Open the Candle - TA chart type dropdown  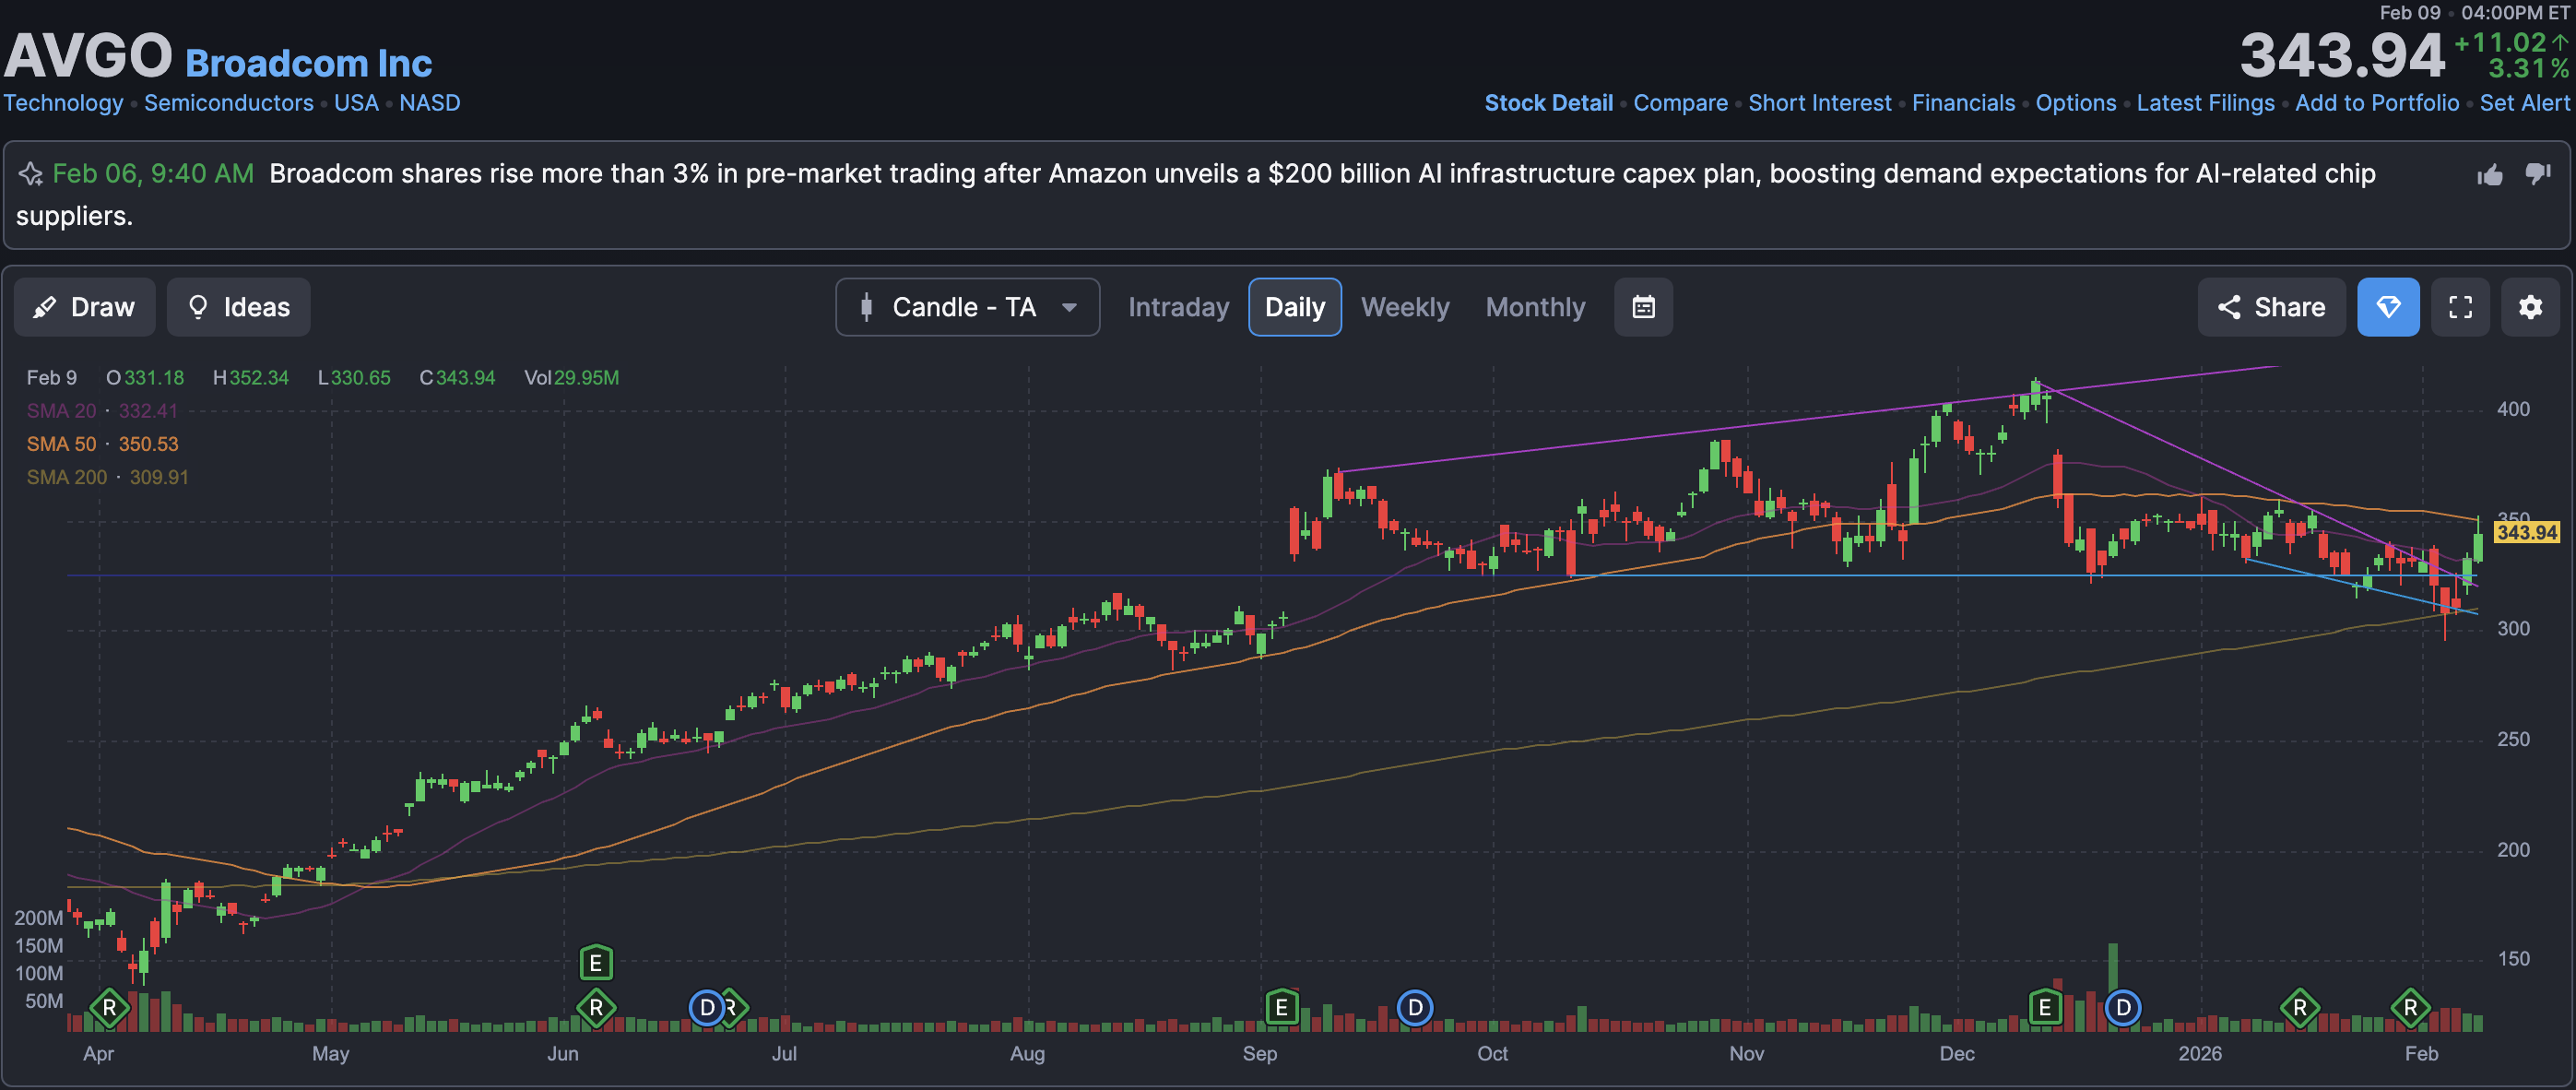[x=967, y=307]
